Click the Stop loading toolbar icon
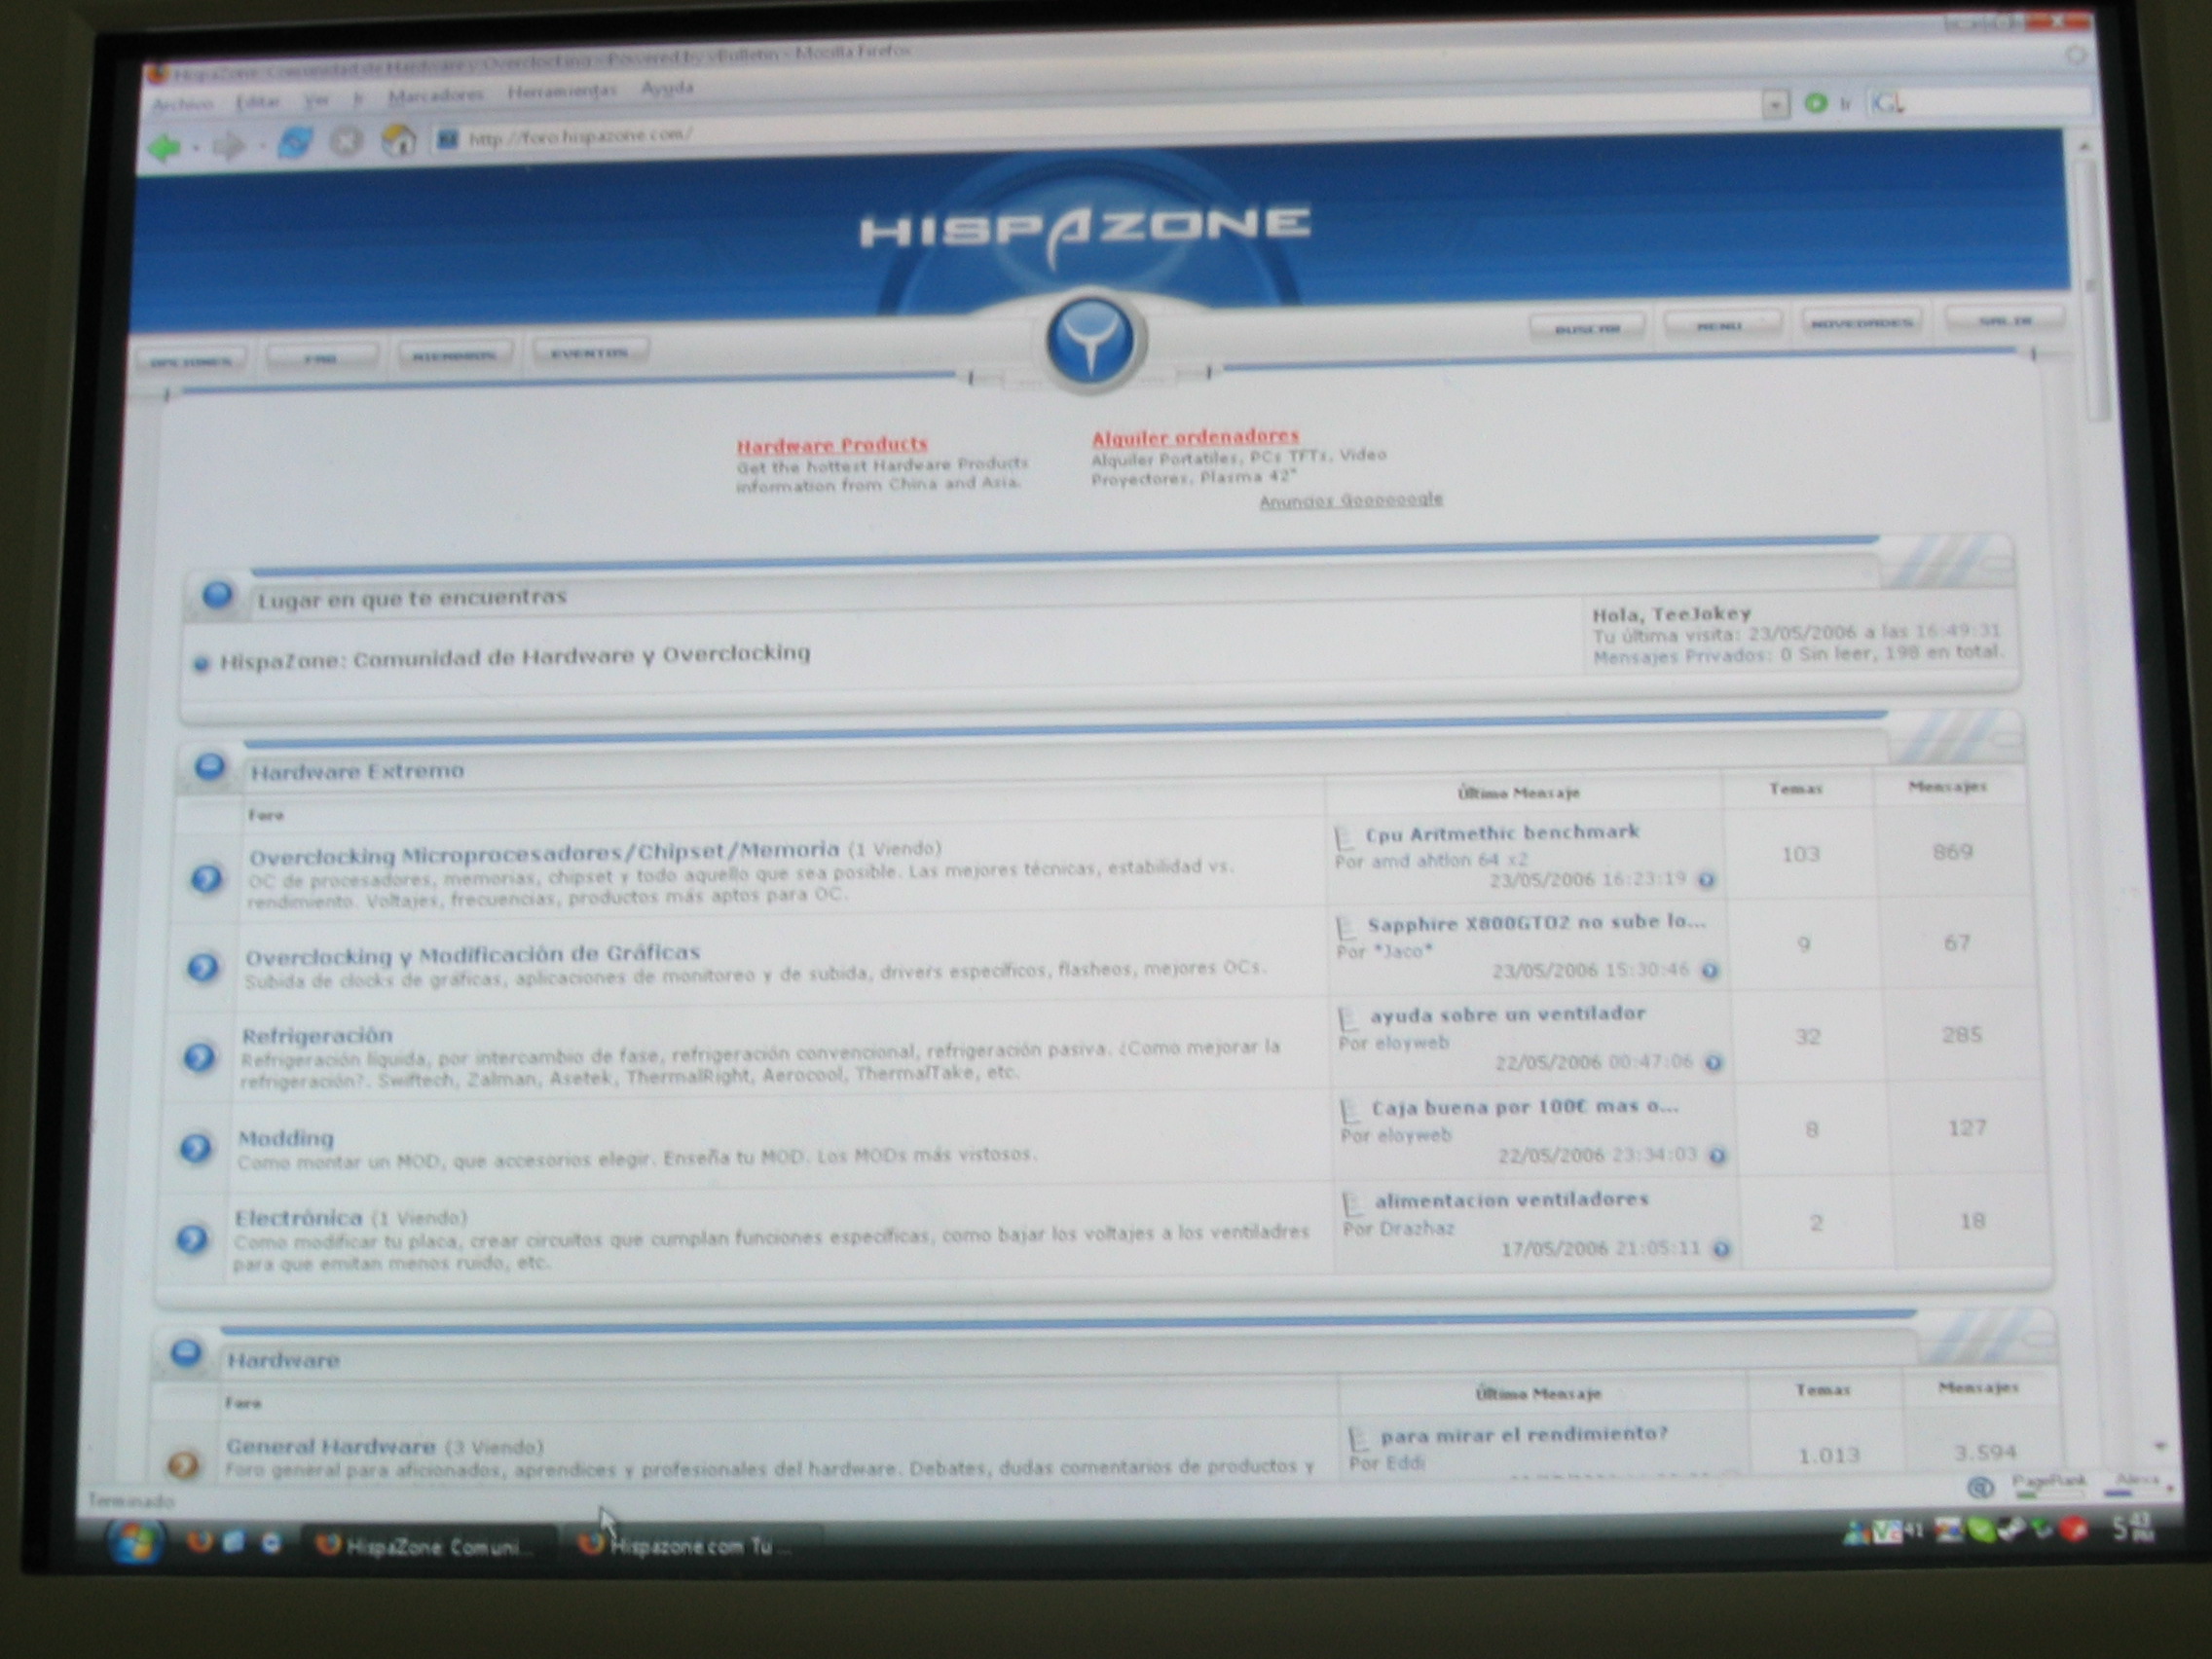 [x=346, y=142]
